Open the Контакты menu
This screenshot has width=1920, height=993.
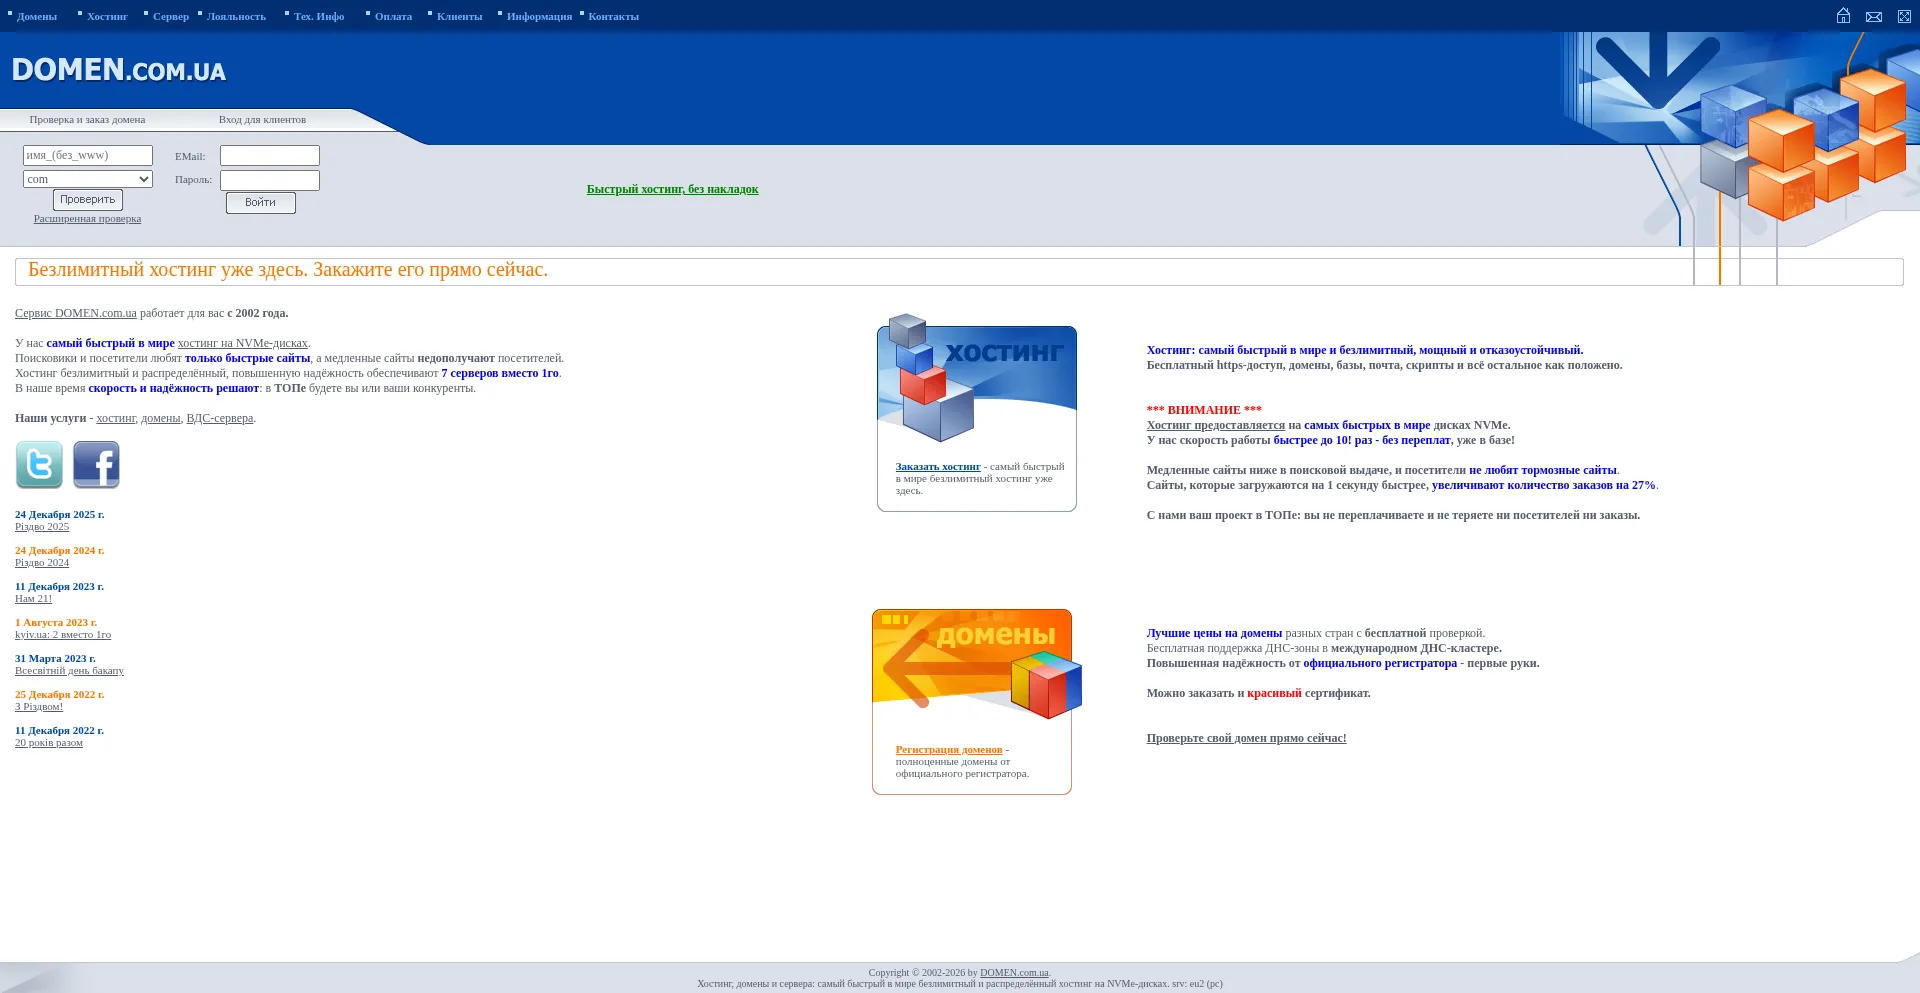(613, 16)
